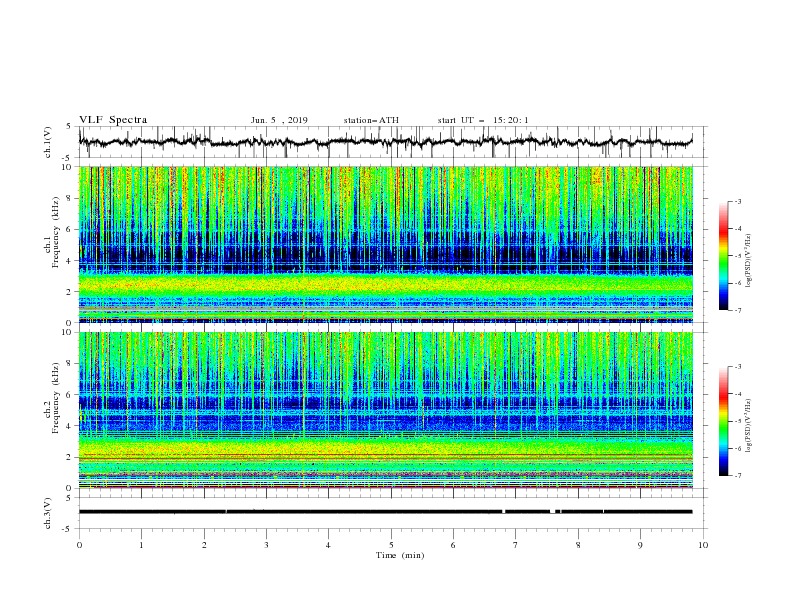Image resolution: width=792 pixels, height=612 pixels.
Task: Select lower colorbar "log(PSD)(V²/Hz)" label
Action: coord(749,426)
